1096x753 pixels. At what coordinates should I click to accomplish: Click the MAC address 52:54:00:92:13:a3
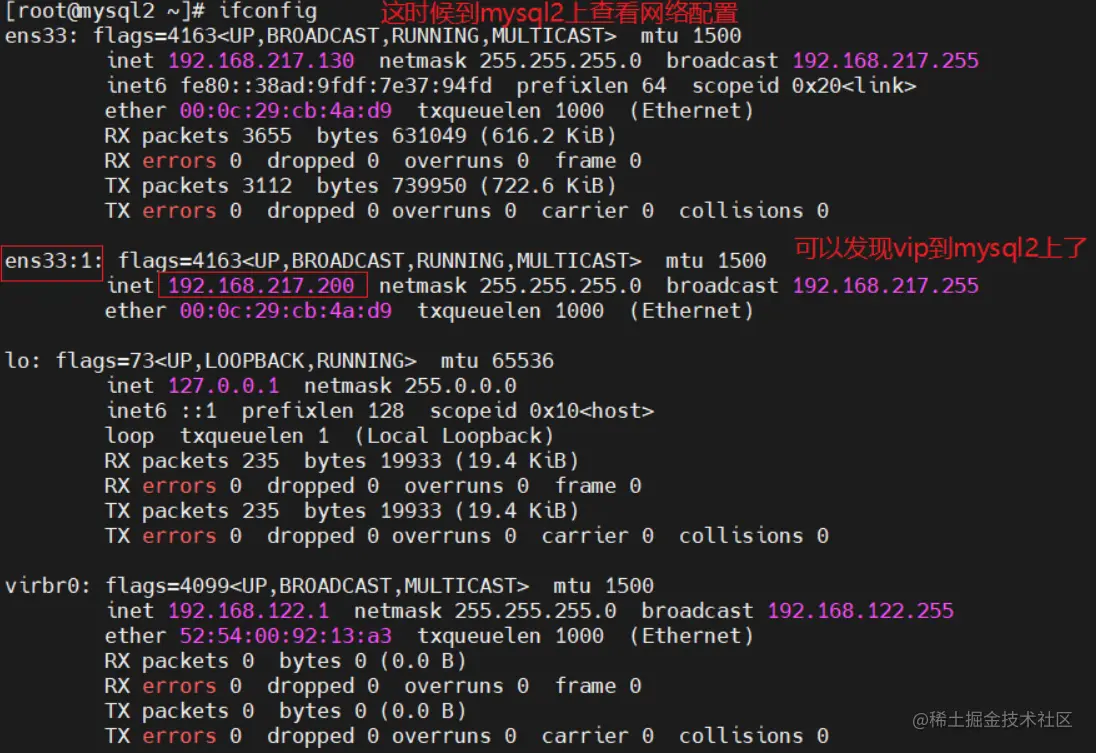click(x=286, y=636)
